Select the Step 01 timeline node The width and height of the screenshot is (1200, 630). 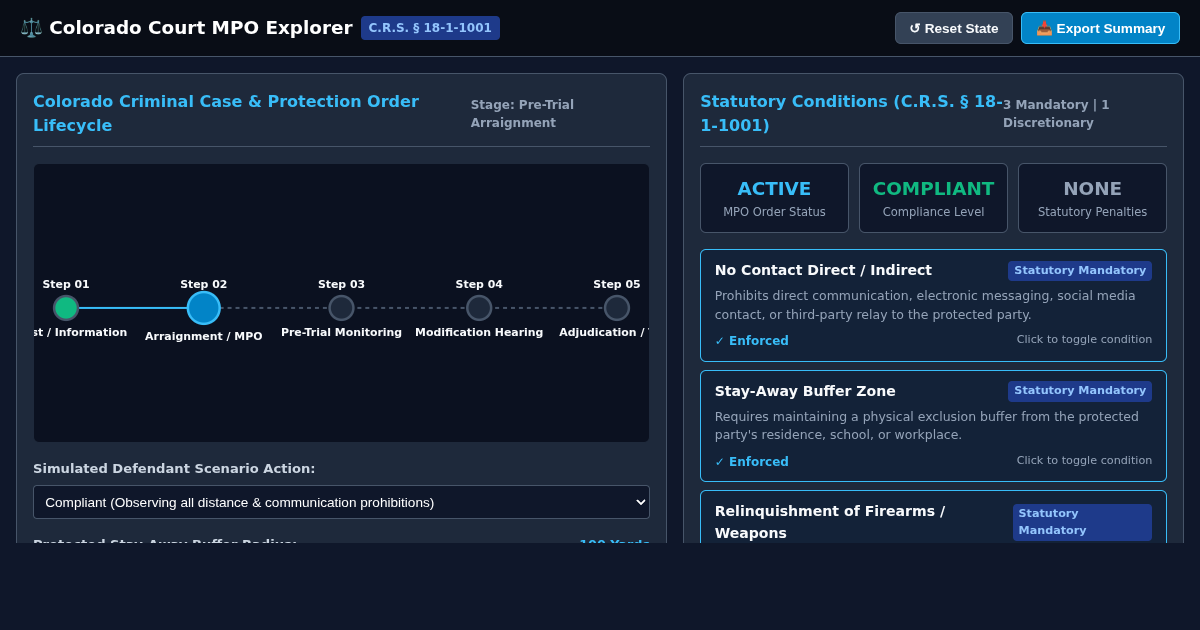pos(66,308)
